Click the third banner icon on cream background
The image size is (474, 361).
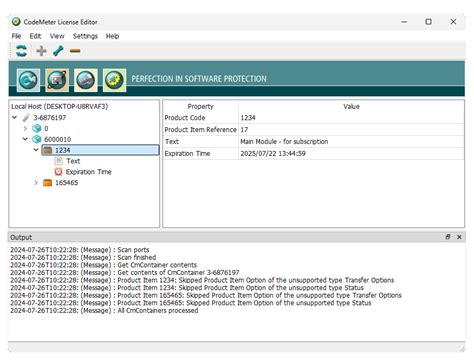tap(86, 80)
